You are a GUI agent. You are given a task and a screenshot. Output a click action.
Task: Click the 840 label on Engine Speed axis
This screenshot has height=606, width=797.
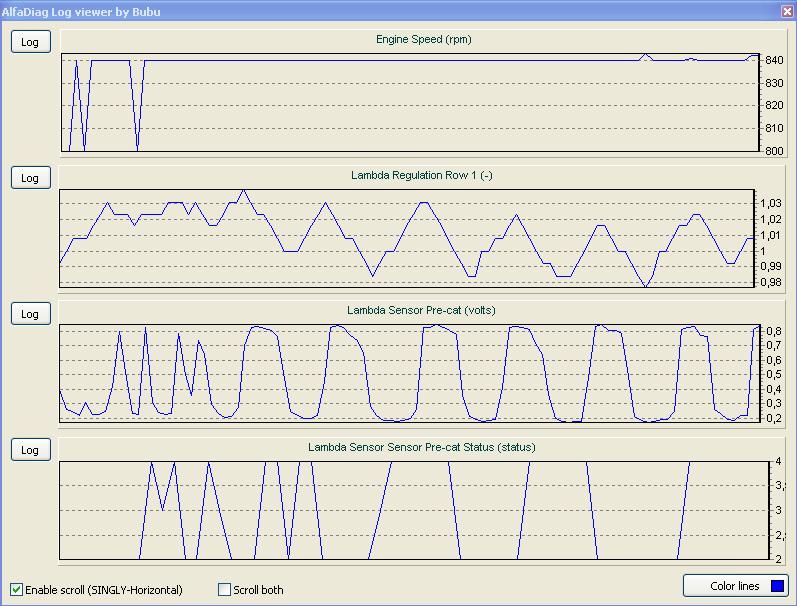click(774, 60)
